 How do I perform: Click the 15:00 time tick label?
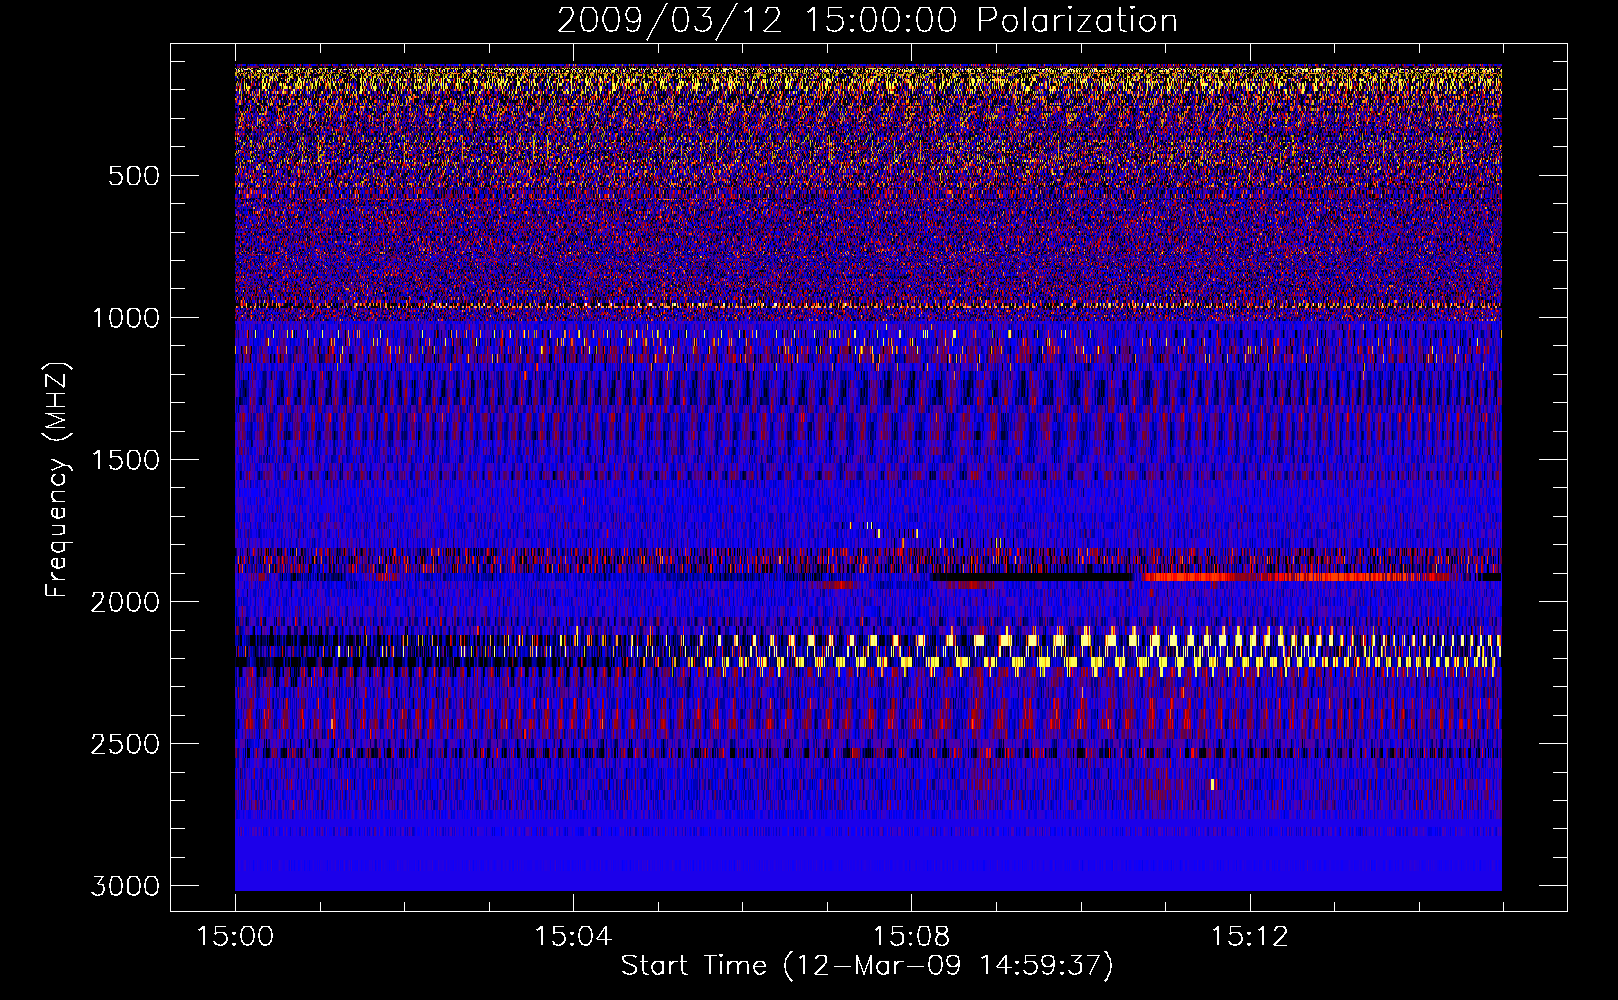pyautogui.click(x=235, y=937)
